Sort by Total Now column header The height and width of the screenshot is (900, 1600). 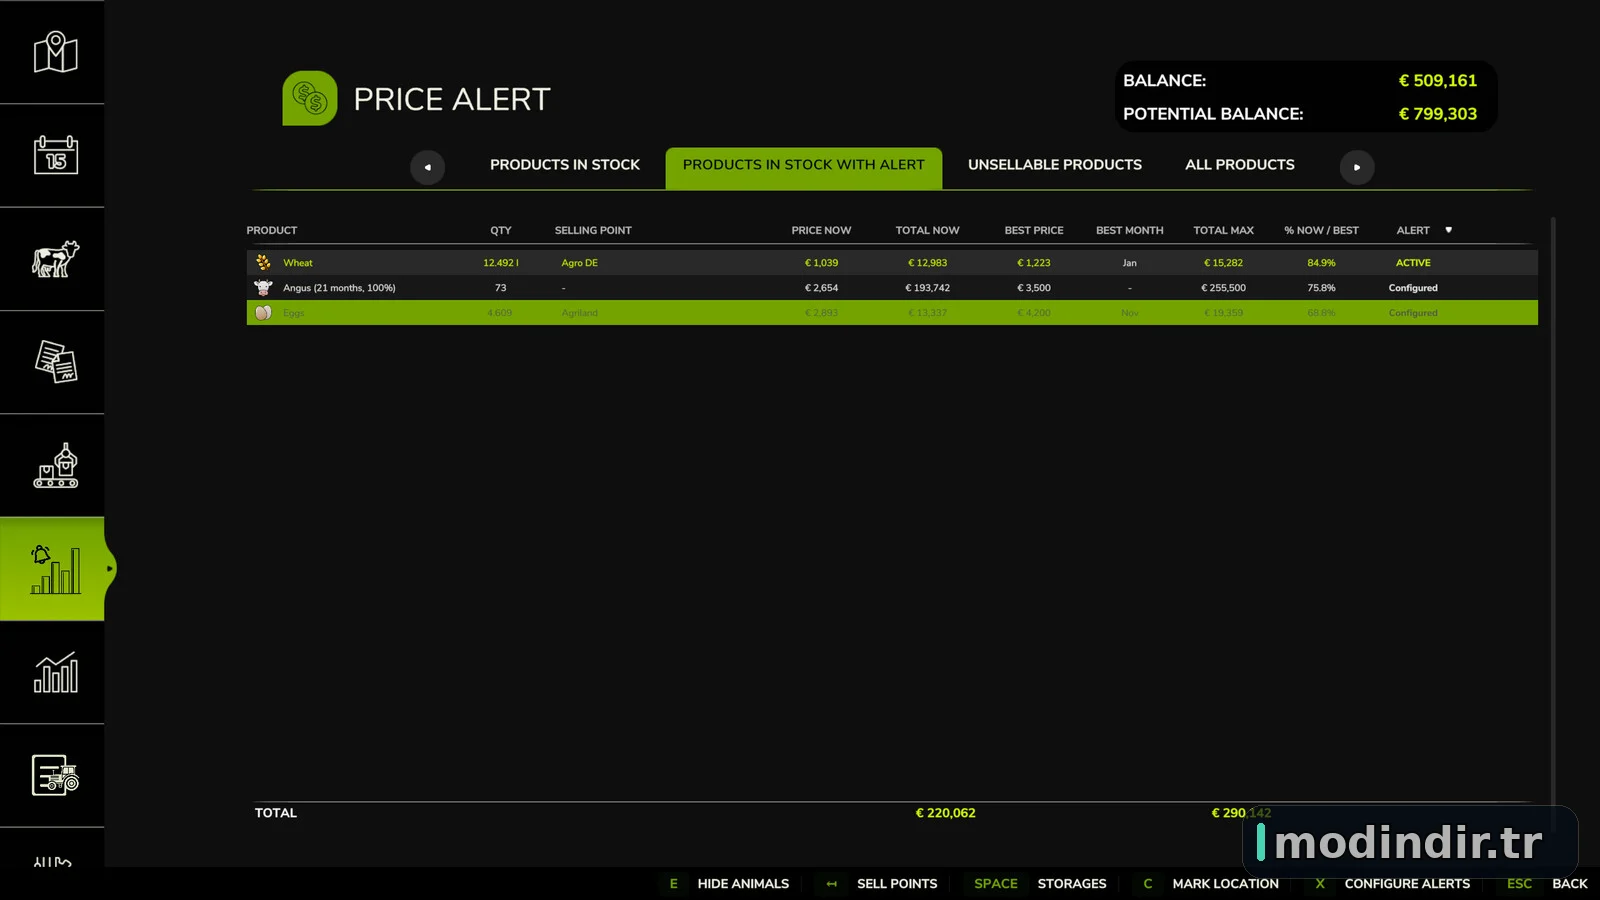[927, 230]
